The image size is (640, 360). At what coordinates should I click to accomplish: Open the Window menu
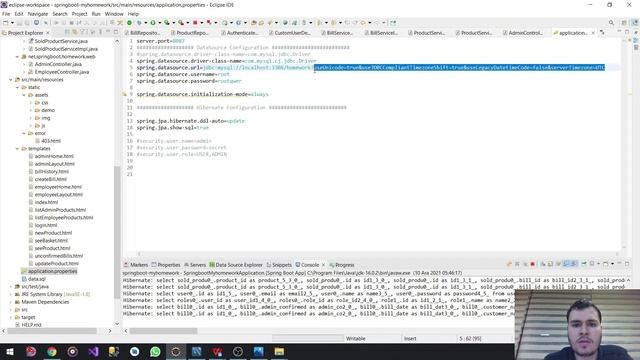[x=114, y=14]
